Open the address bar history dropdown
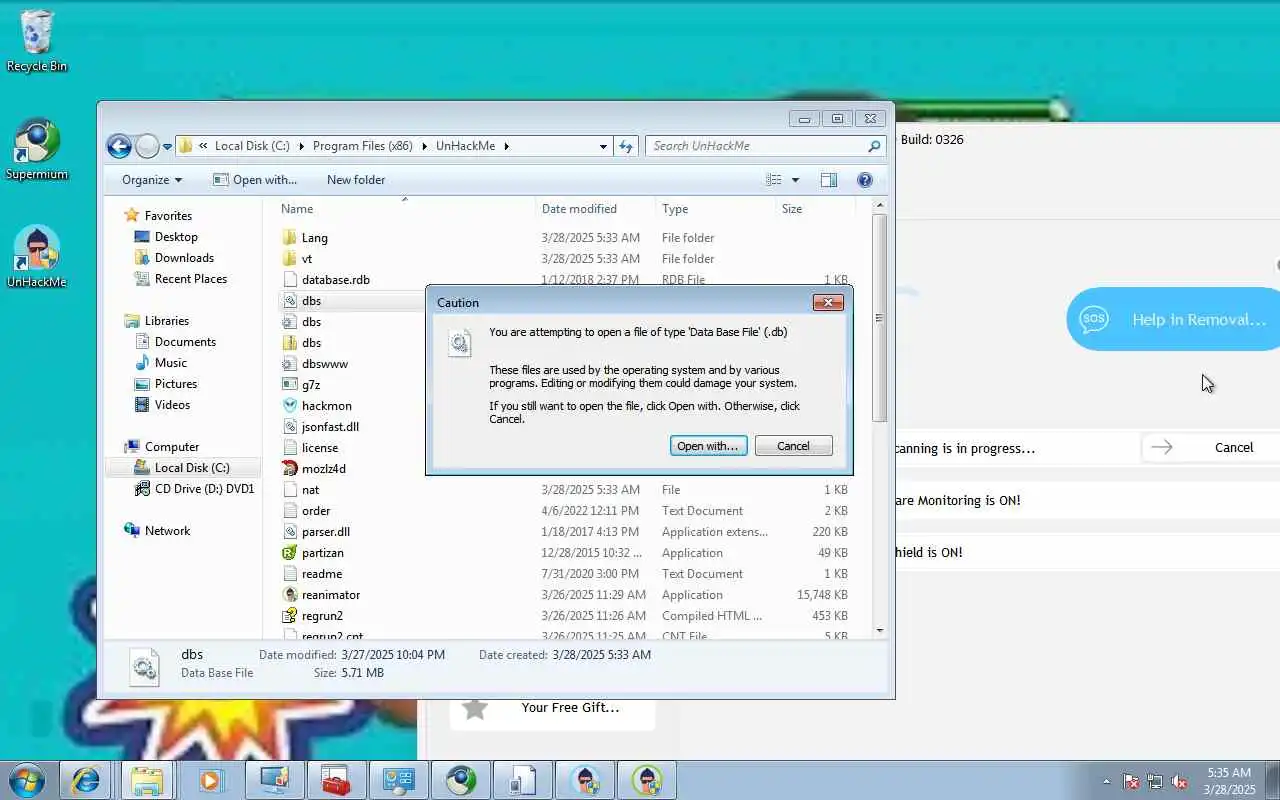 (603, 146)
